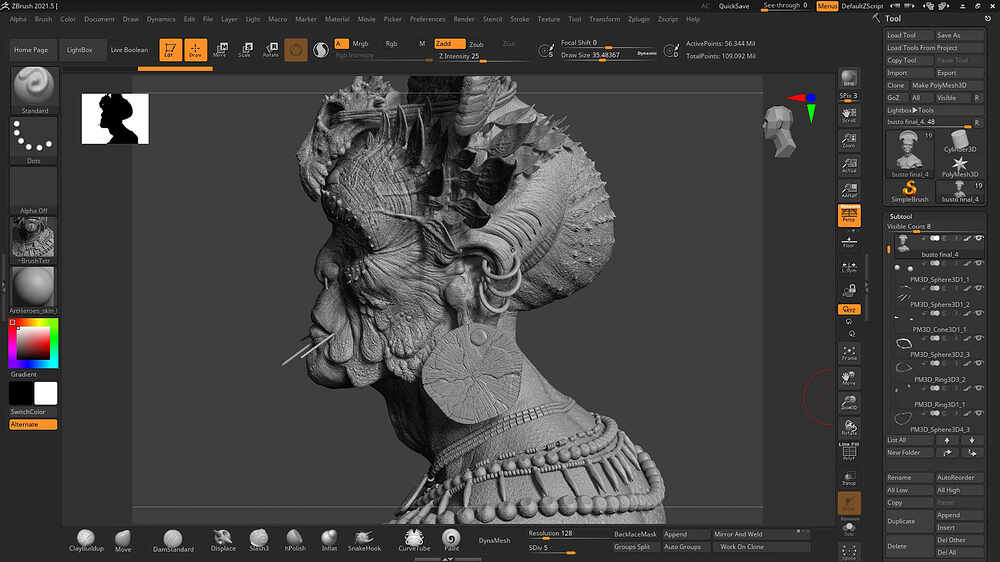Open the BrushTxtr texture selector
1000x562 pixels.
click(34, 240)
